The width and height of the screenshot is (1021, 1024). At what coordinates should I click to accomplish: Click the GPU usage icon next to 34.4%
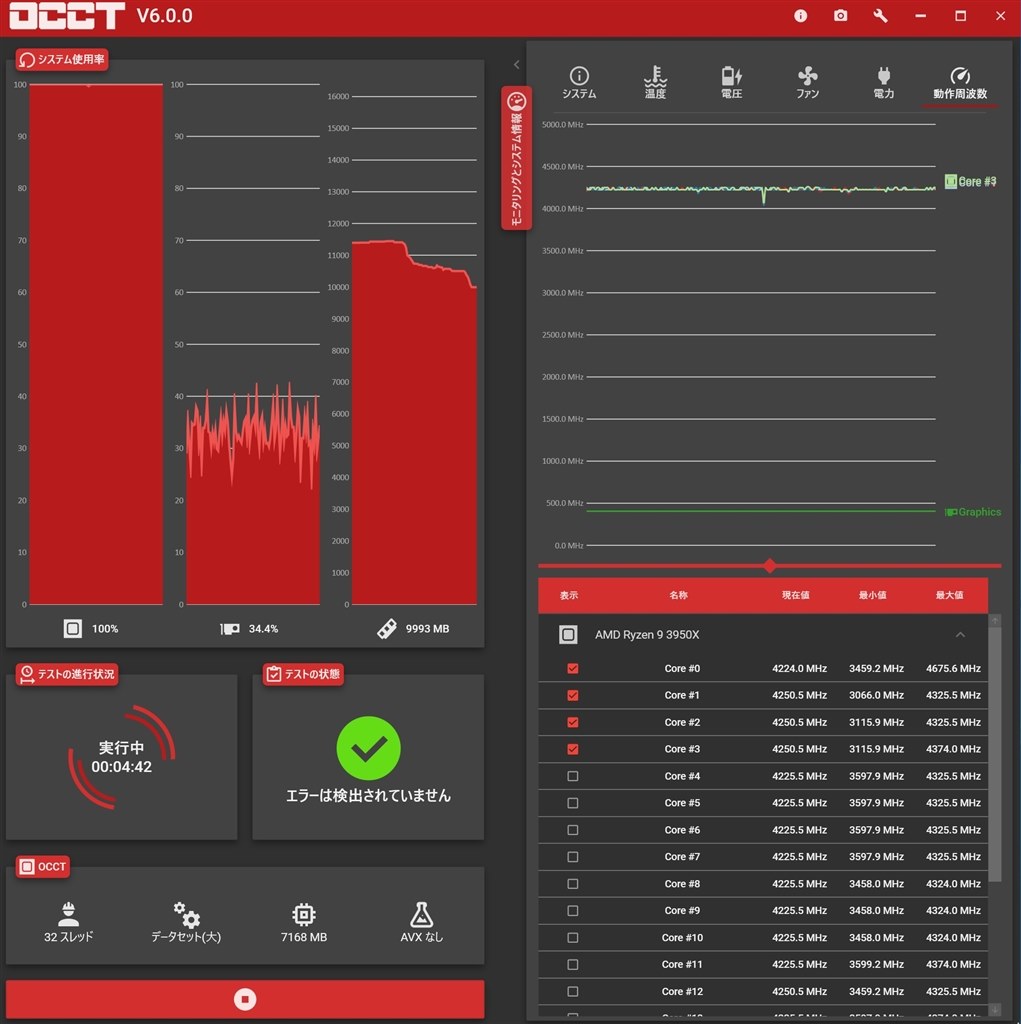[229, 628]
